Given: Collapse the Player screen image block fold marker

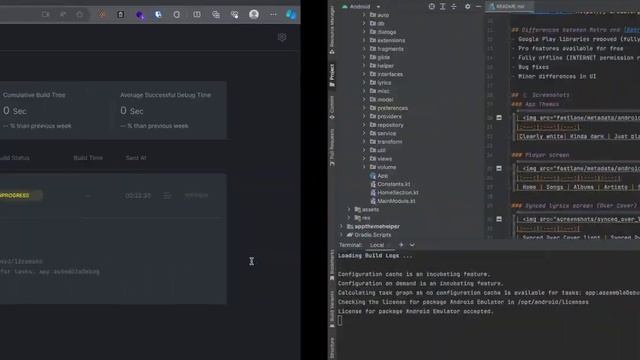Looking at the screenshot, I should point(499,168).
